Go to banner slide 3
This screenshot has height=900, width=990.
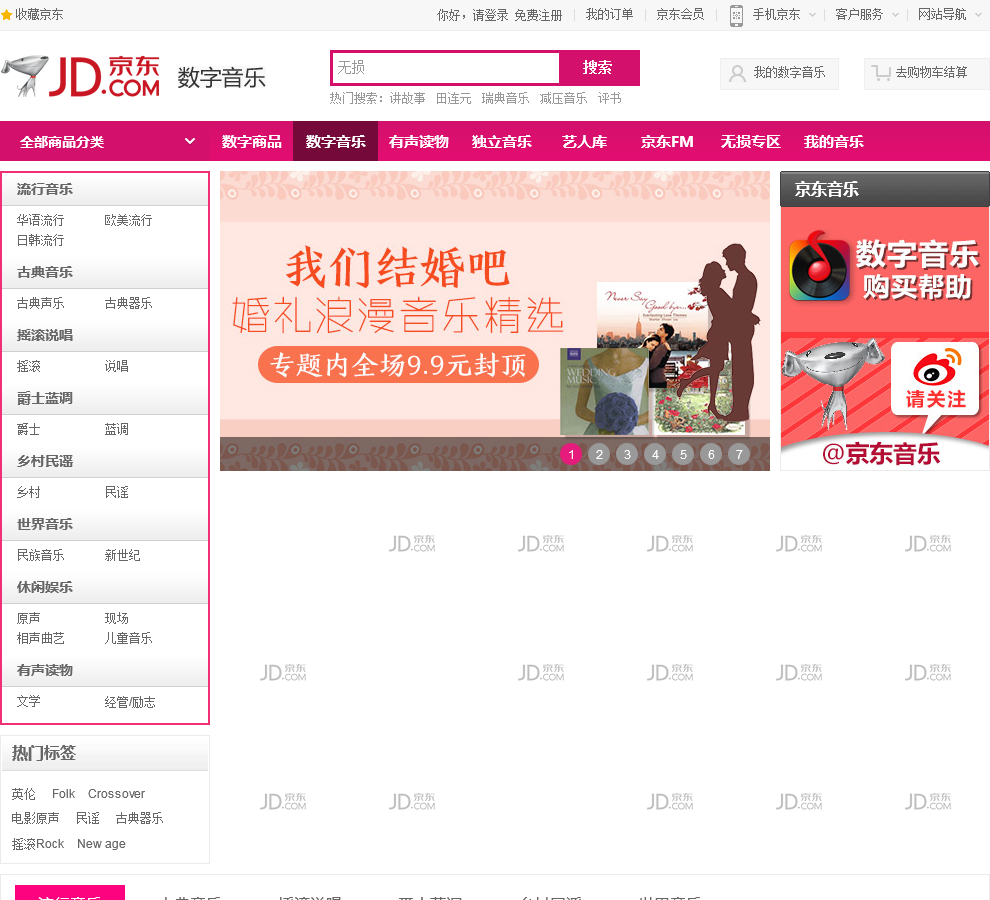[627, 454]
